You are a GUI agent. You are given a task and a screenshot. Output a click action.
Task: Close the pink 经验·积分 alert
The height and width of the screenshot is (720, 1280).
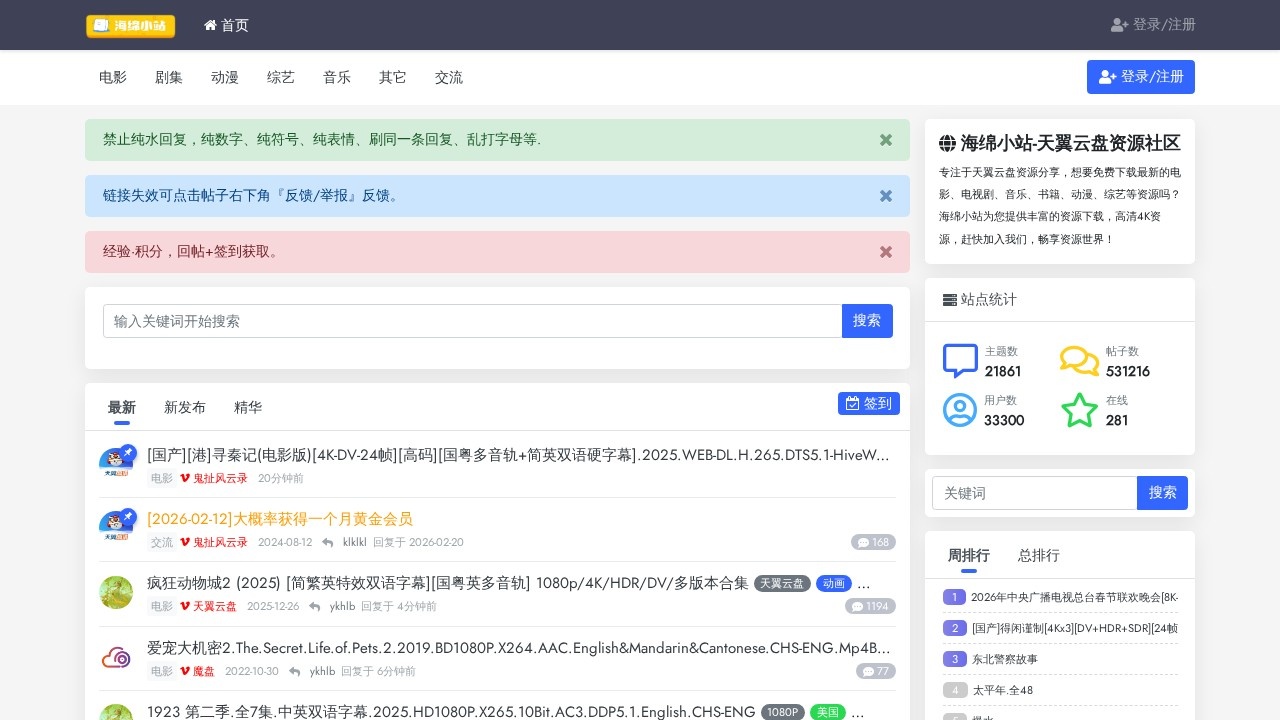[885, 252]
